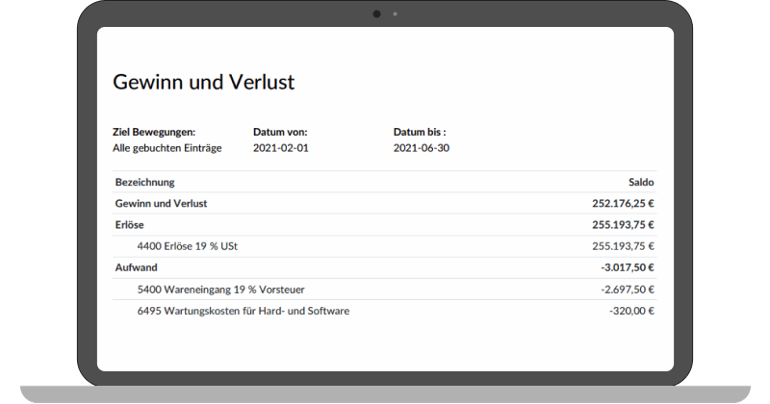Screen dimensions: 770x404
Task: Click the 'Alle gebuchten Einträge' value
Action: [166, 148]
